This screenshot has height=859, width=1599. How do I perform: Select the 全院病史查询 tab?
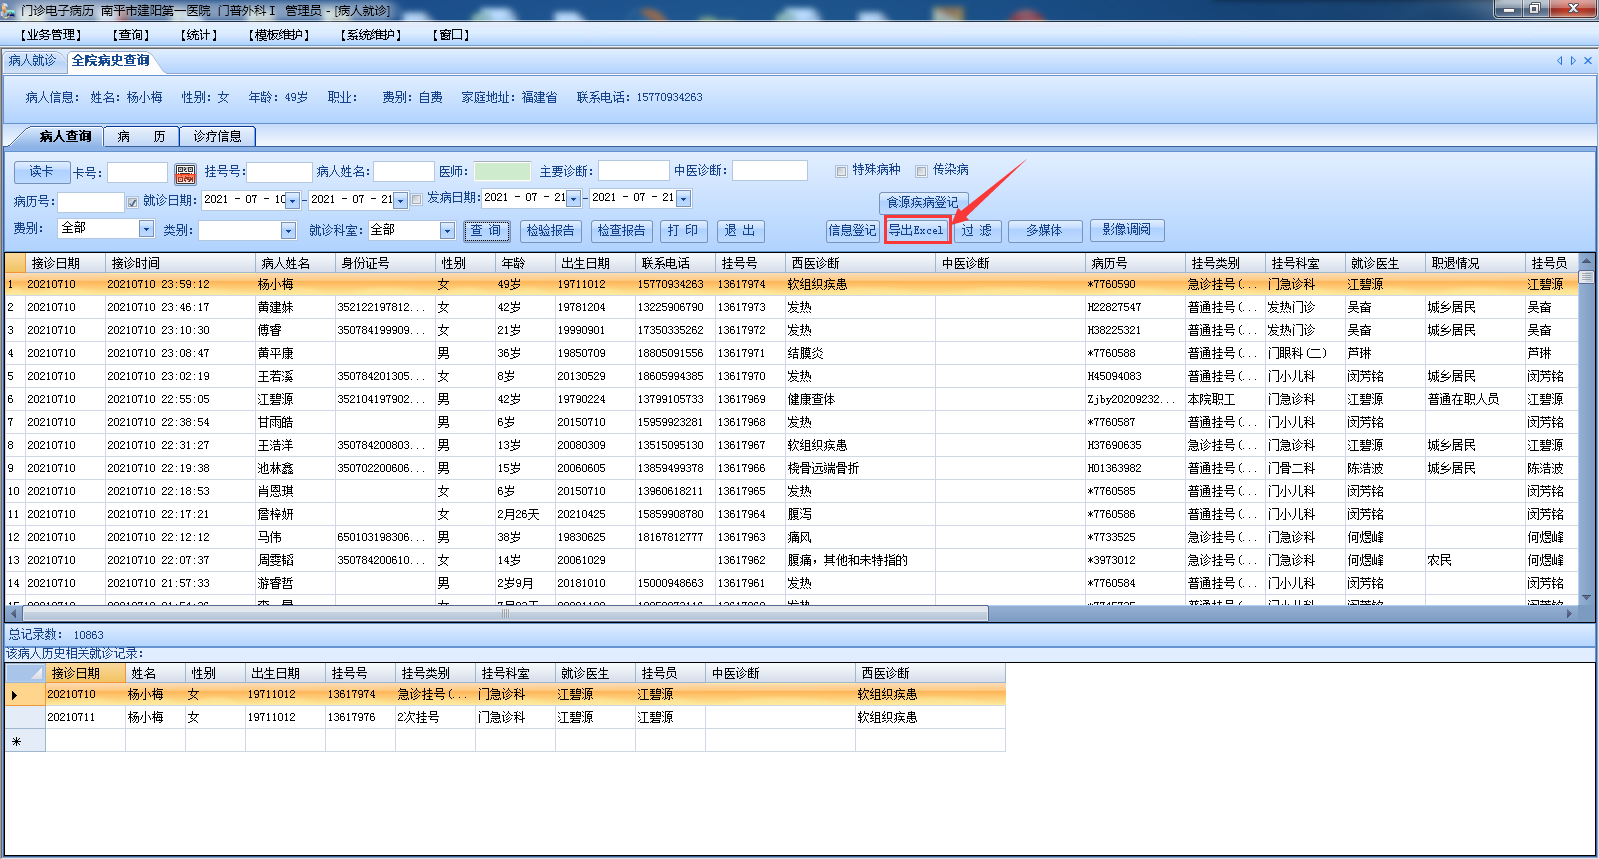111,61
